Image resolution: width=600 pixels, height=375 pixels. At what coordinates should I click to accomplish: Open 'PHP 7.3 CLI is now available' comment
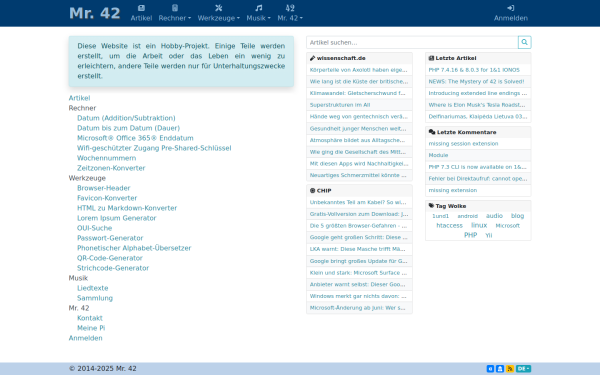point(478,167)
